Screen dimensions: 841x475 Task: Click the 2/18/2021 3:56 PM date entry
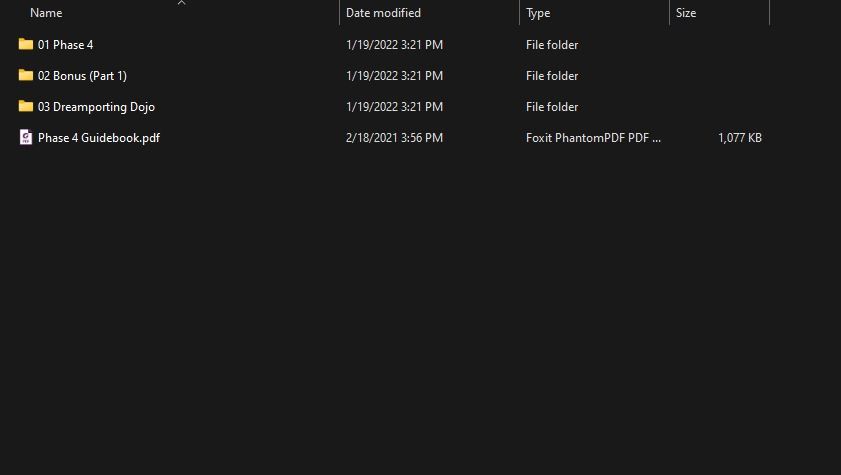(394, 138)
